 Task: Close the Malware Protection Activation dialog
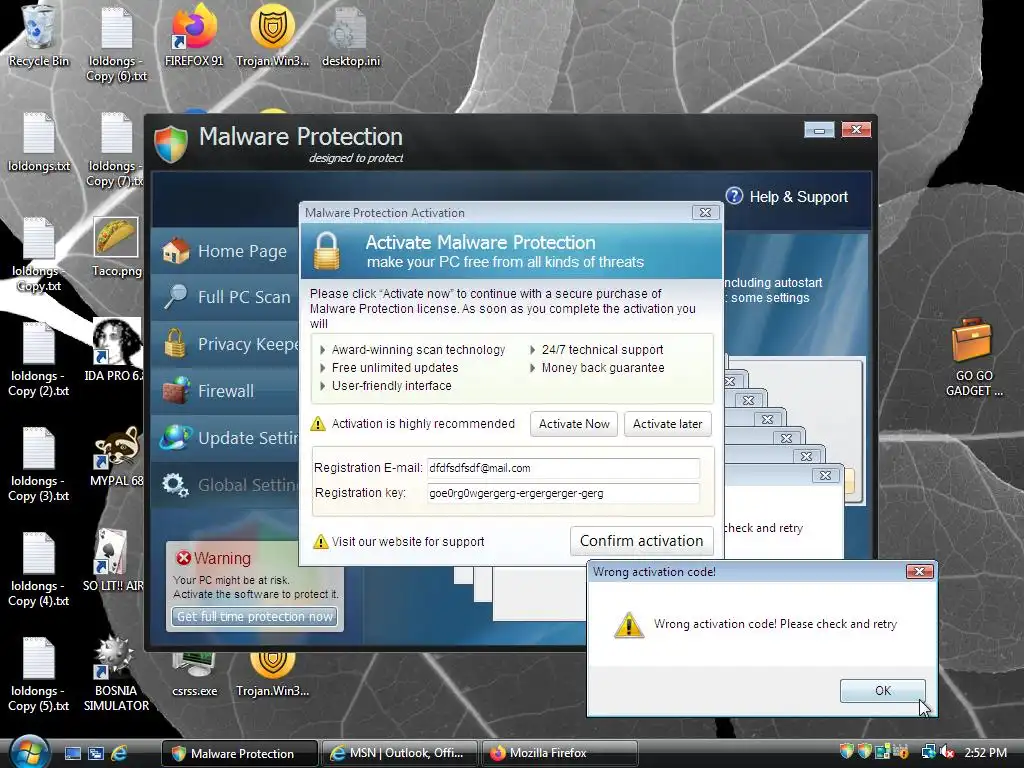click(x=705, y=212)
